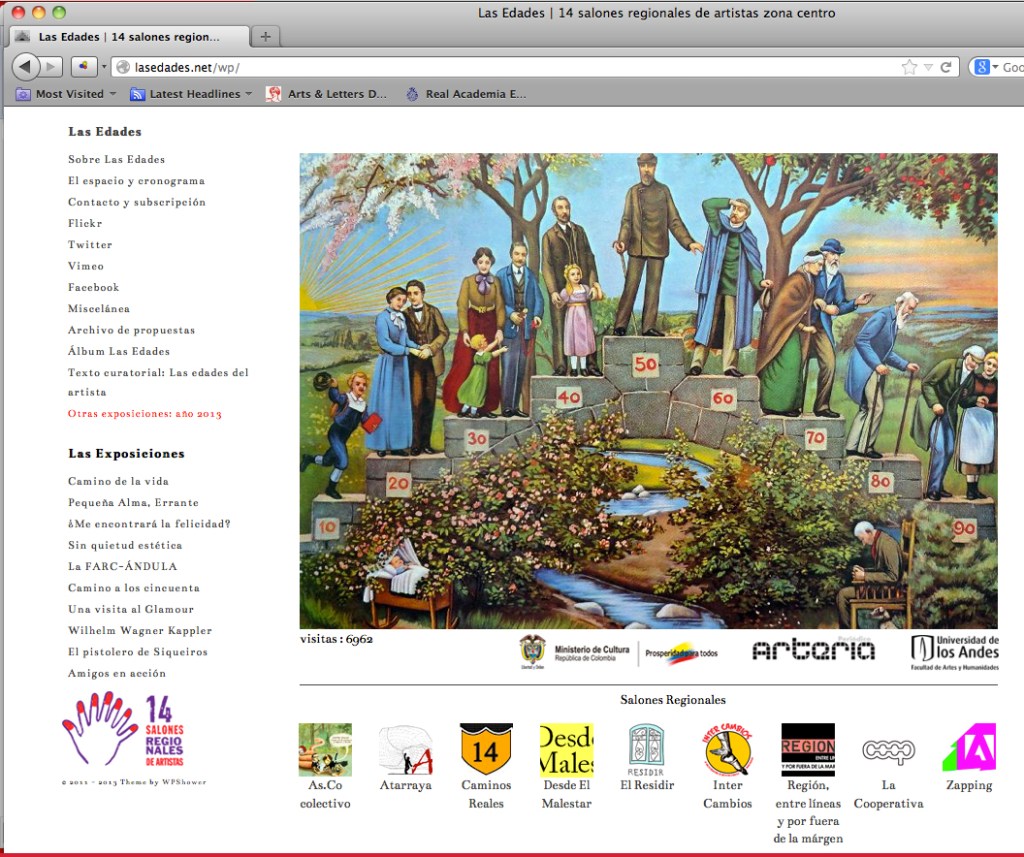The height and width of the screenshot is (857, 1024).
Task: Open the La FARC-ÁNDULA exhibition link
Action: click(x=108, y=566)
